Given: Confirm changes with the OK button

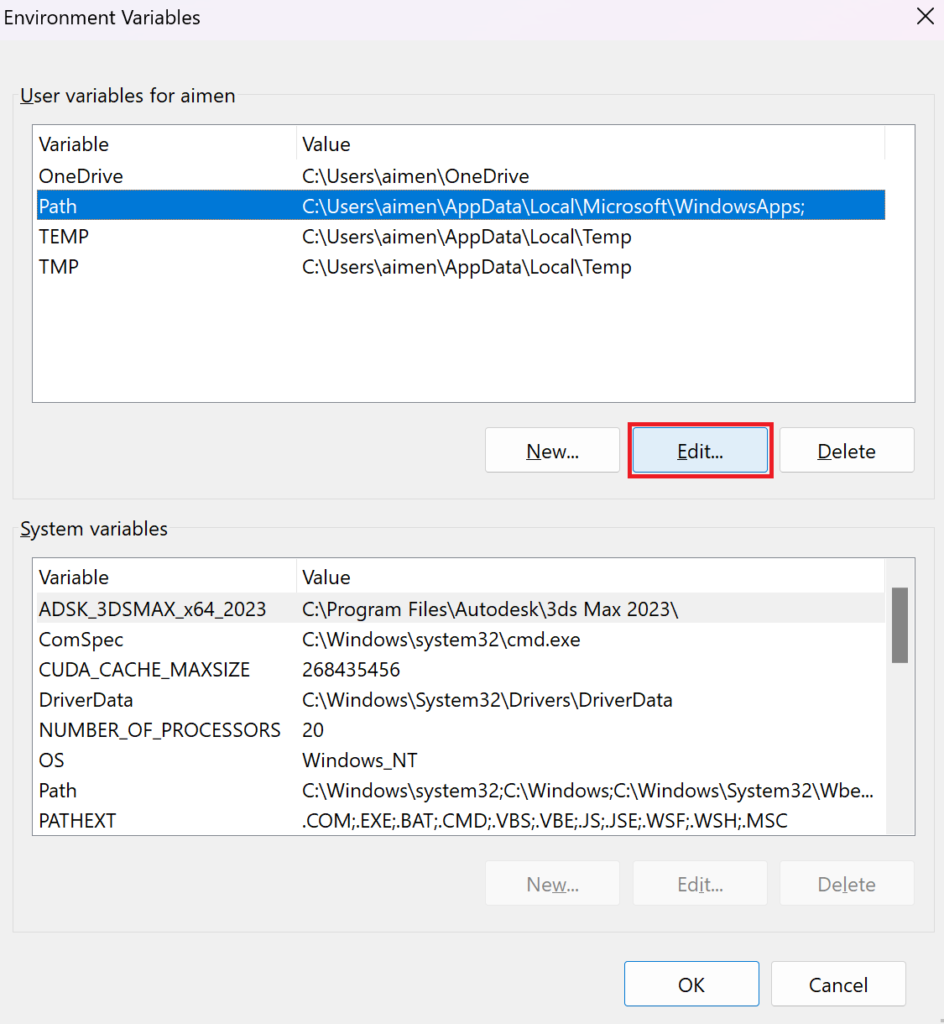Looking at the screenshot, I should pyautogui.click(x=691, y=983).
